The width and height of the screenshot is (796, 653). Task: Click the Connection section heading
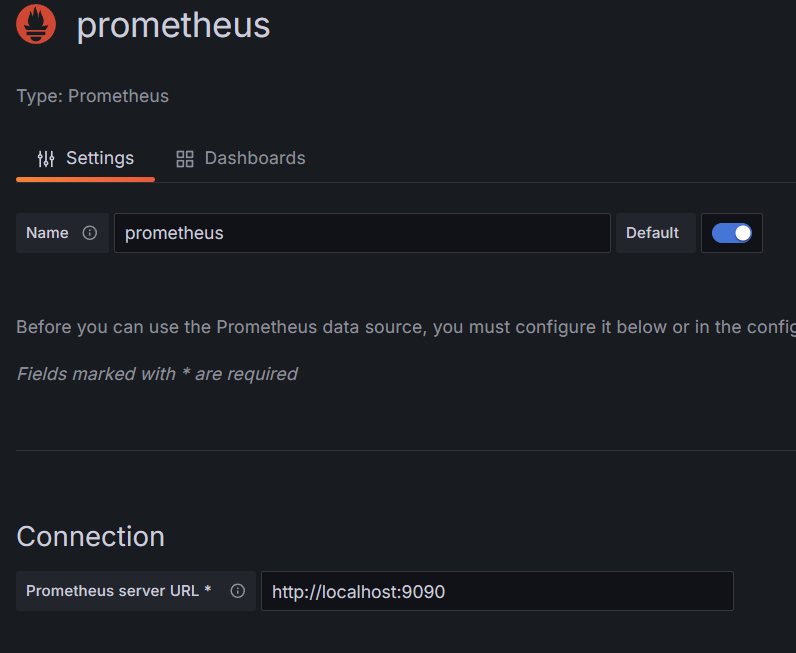(x=90, y=536)
